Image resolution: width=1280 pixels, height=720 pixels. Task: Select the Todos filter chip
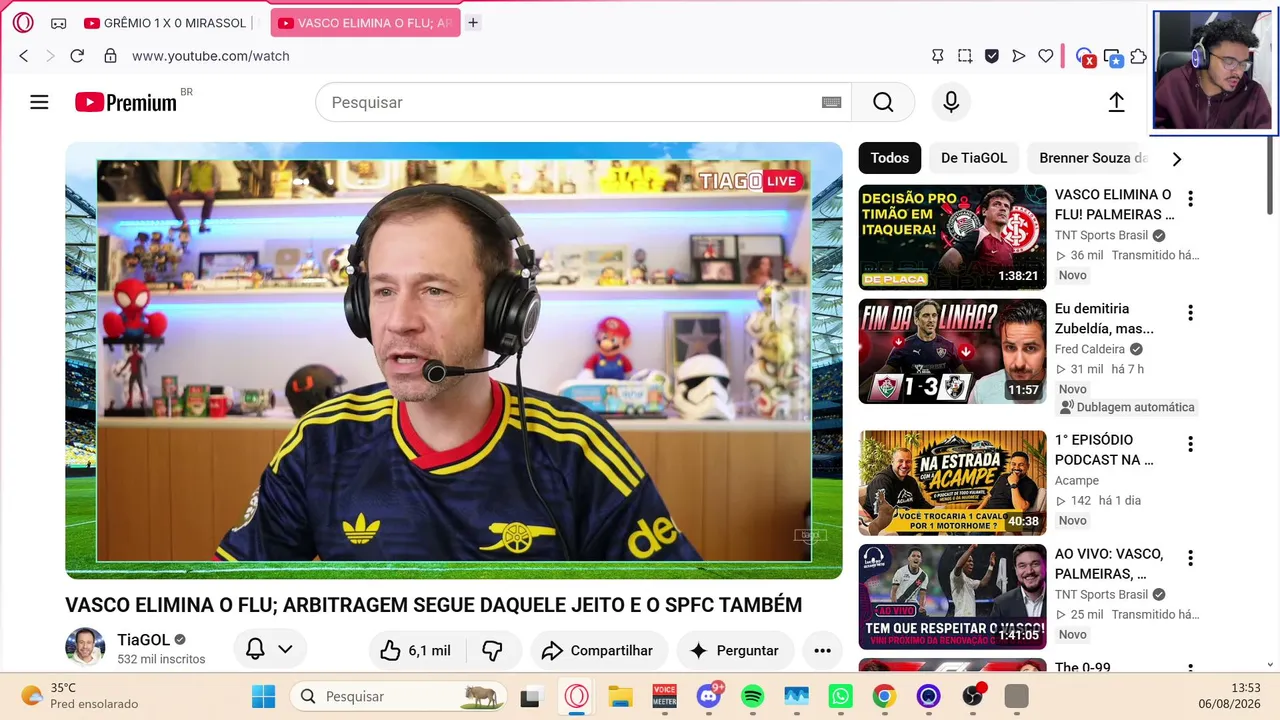coord(890,158)
